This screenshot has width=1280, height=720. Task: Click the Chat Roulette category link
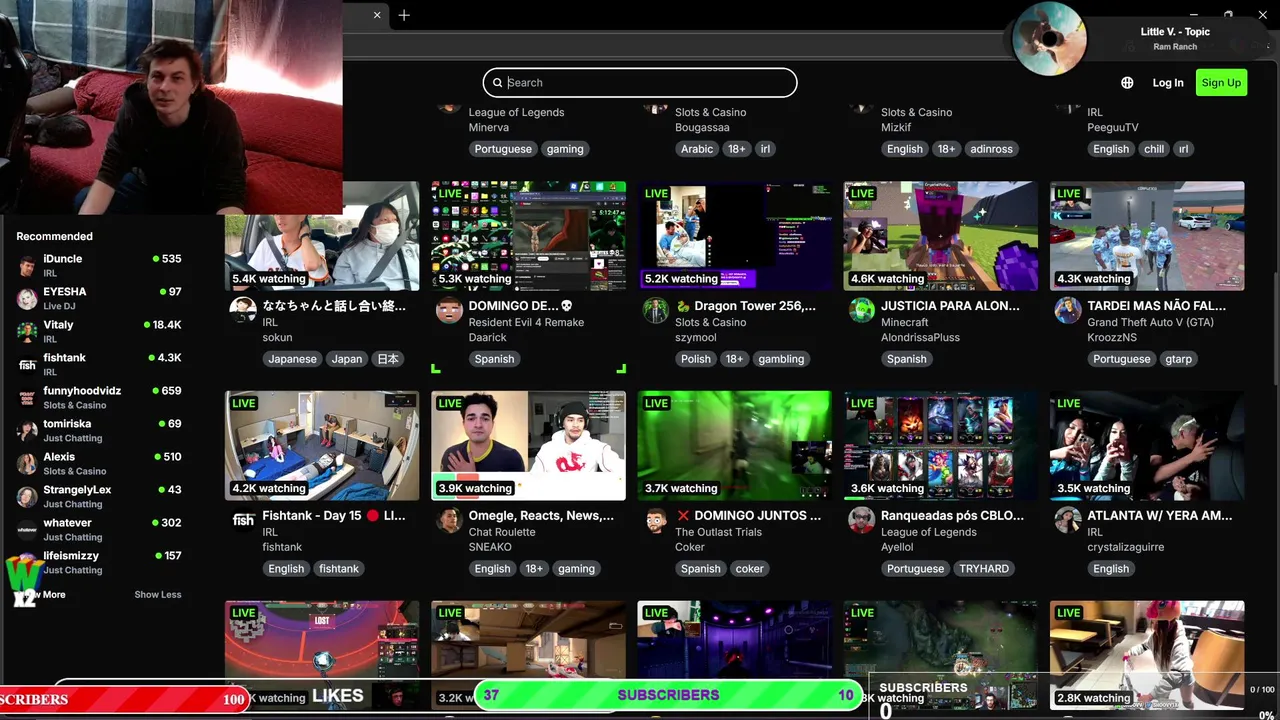502,532
